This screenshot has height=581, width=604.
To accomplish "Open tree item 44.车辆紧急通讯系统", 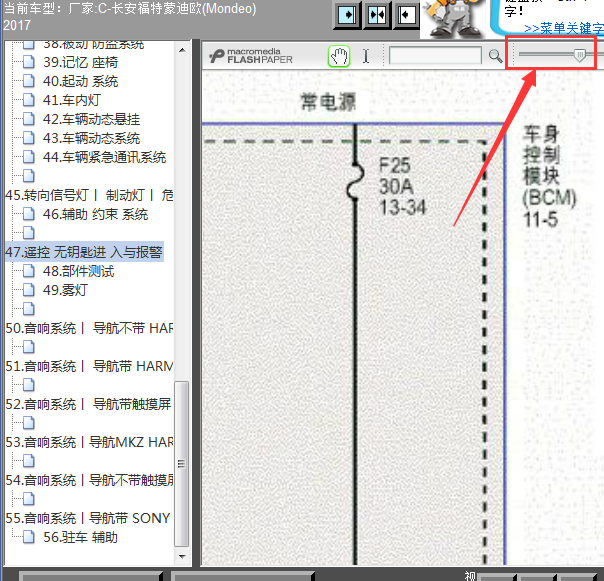I will 104,157.
